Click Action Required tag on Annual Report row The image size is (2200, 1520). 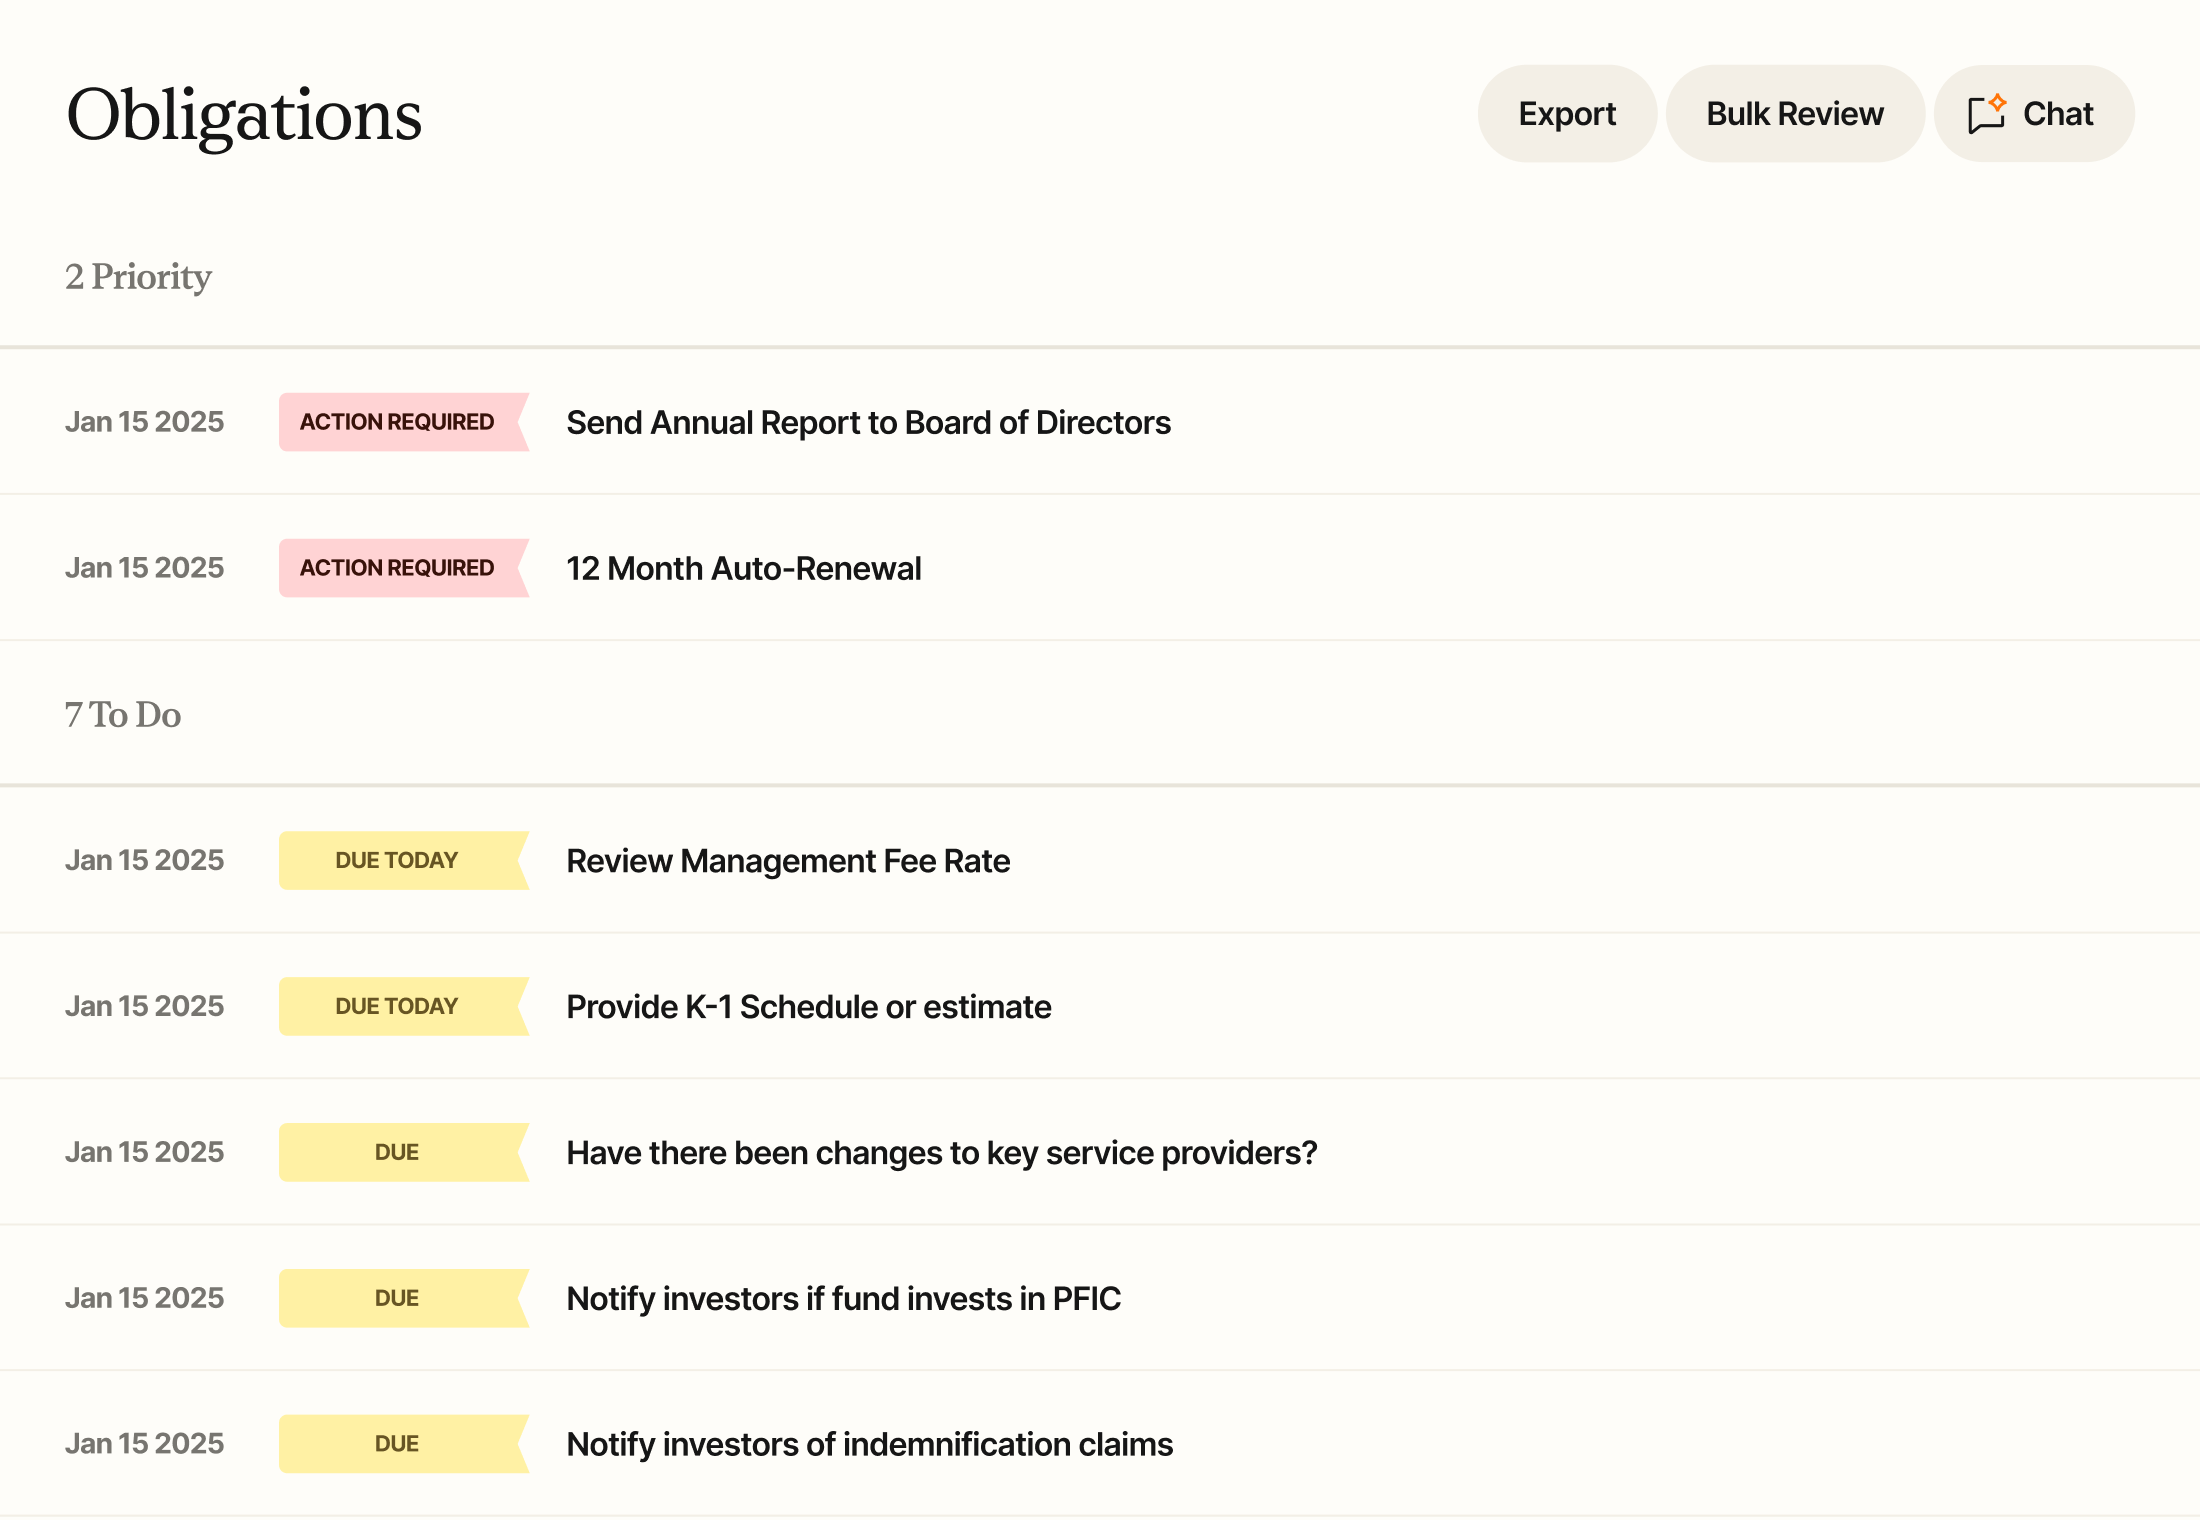click(397, 423)
